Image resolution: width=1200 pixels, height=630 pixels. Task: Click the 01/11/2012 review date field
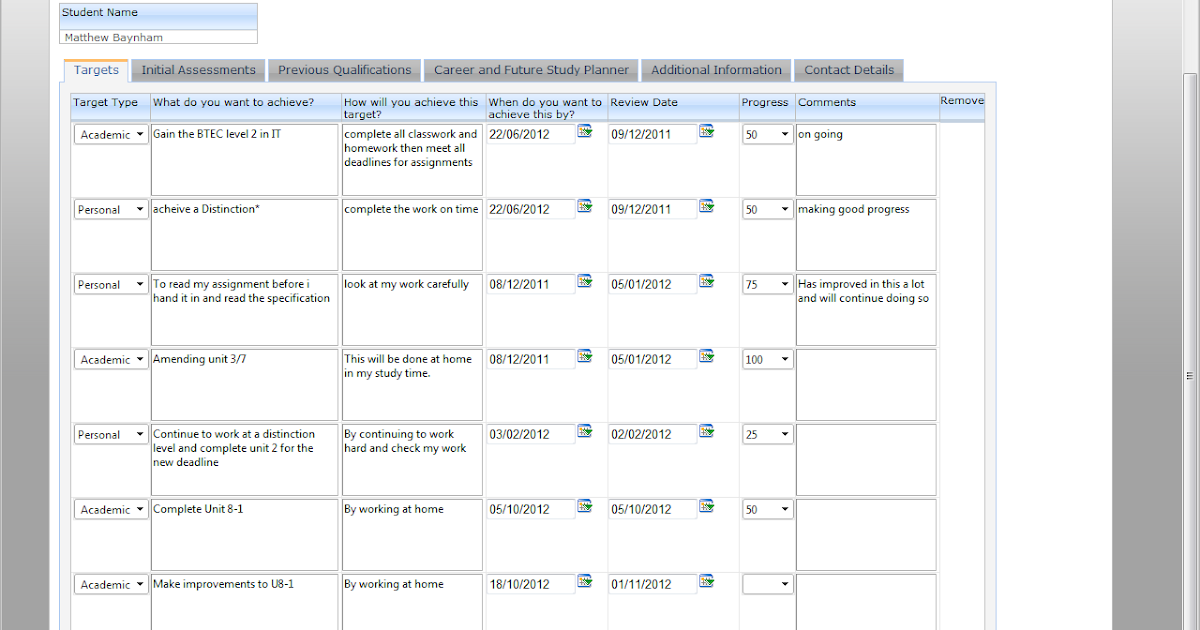pyautogui.click(x=653, y=584)
